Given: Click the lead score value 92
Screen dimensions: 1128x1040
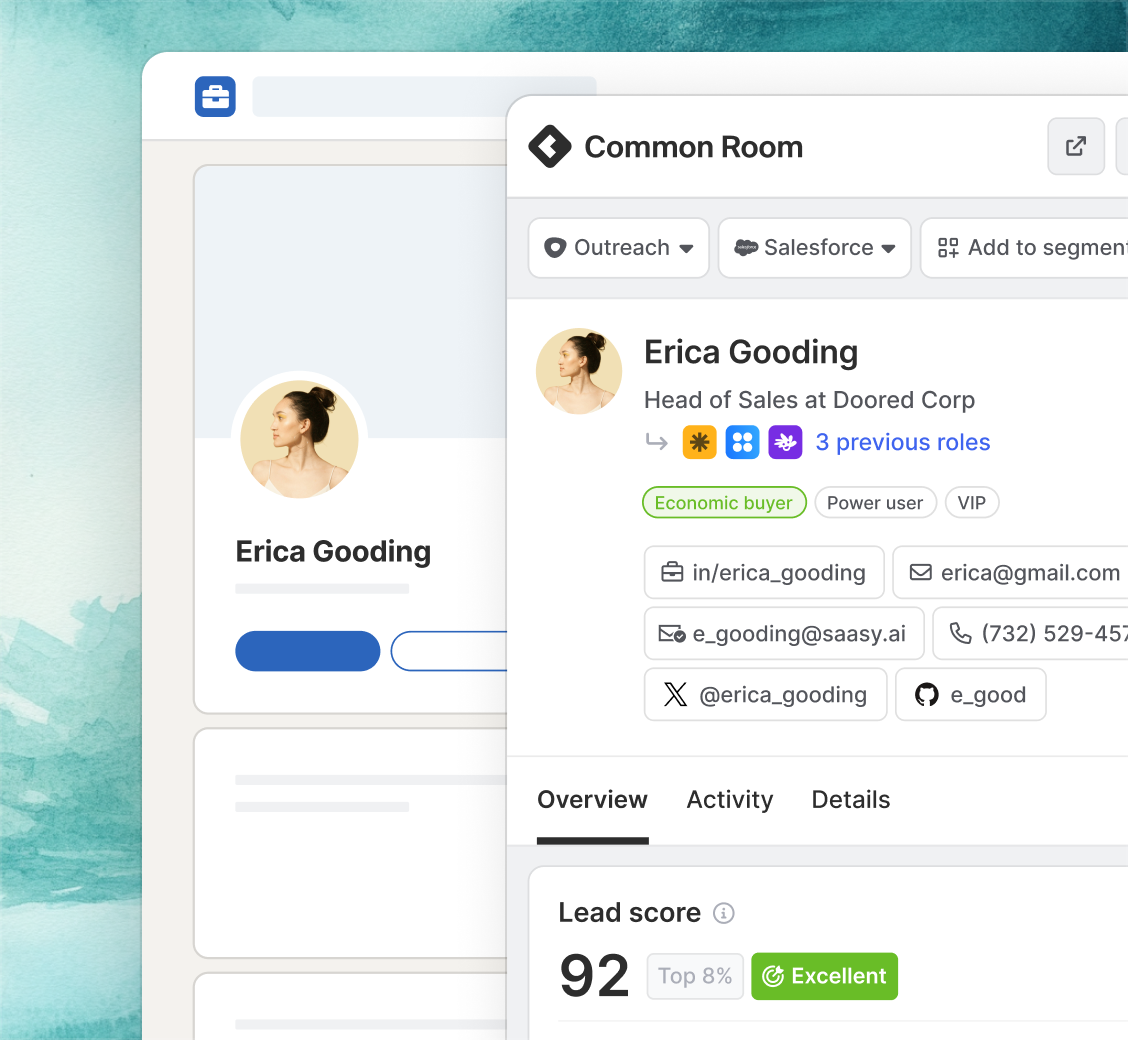Looking at the screenshot, I should pyautogui.click(x=594, y=976).
